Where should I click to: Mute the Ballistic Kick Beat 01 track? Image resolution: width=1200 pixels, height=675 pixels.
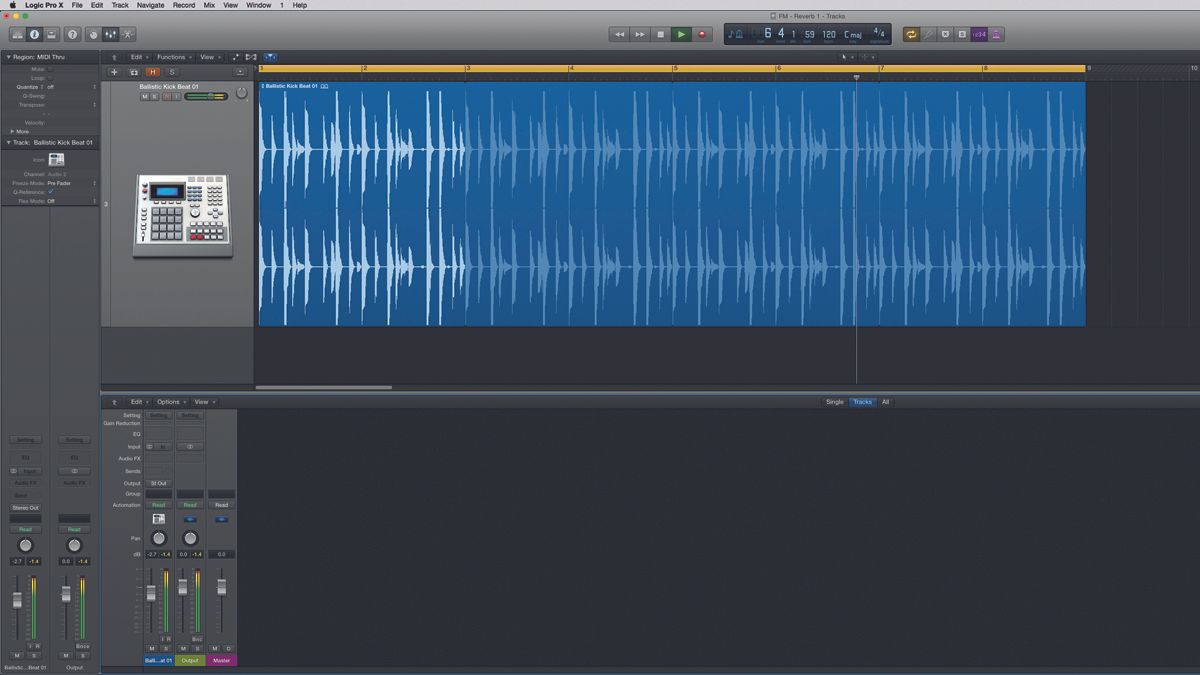pyautogui.click(x=145, y=96)
